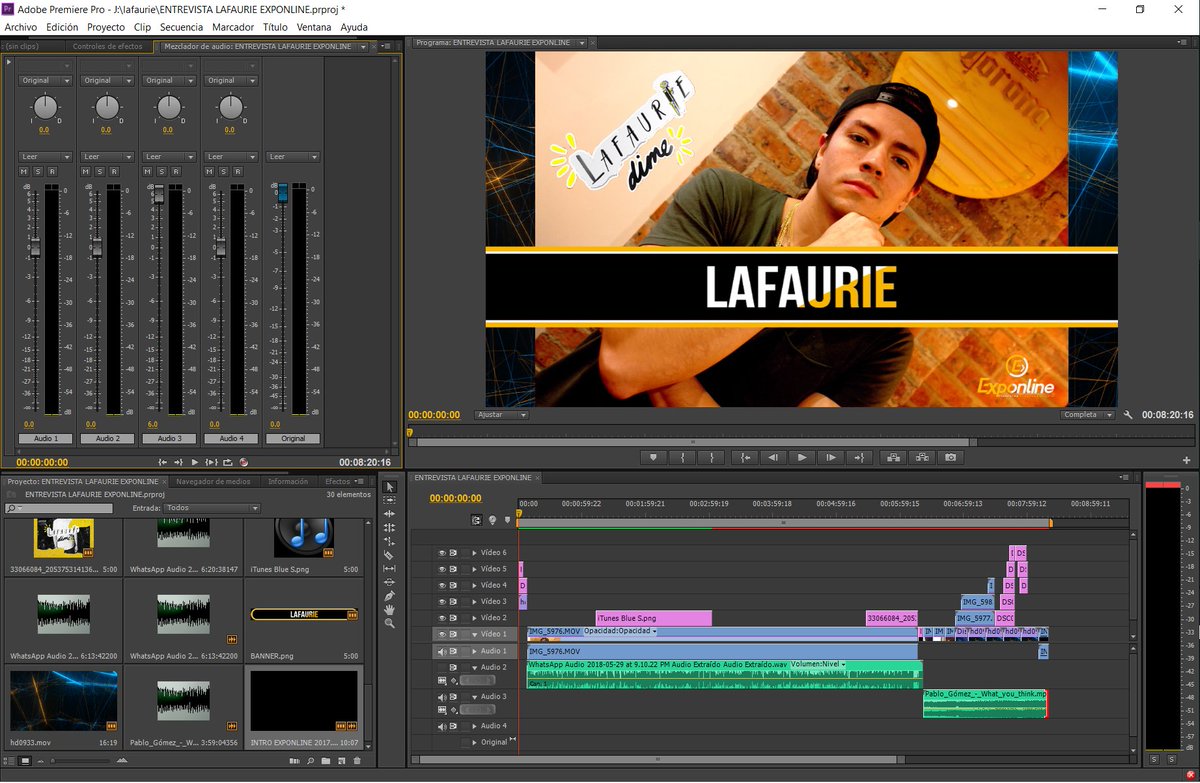Open the Secuencia menu
Image resolution: width=1200 pixels, height=783 pixels.
point(181,27)
